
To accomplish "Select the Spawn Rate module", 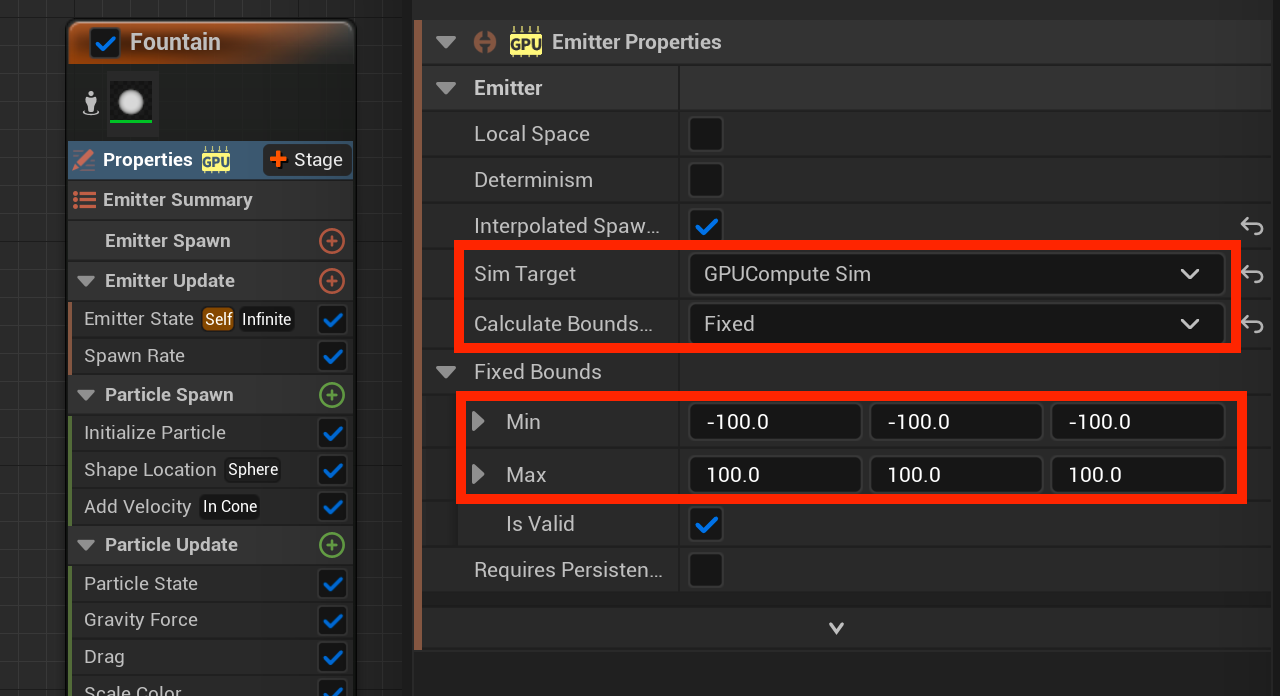I will 135,356.
